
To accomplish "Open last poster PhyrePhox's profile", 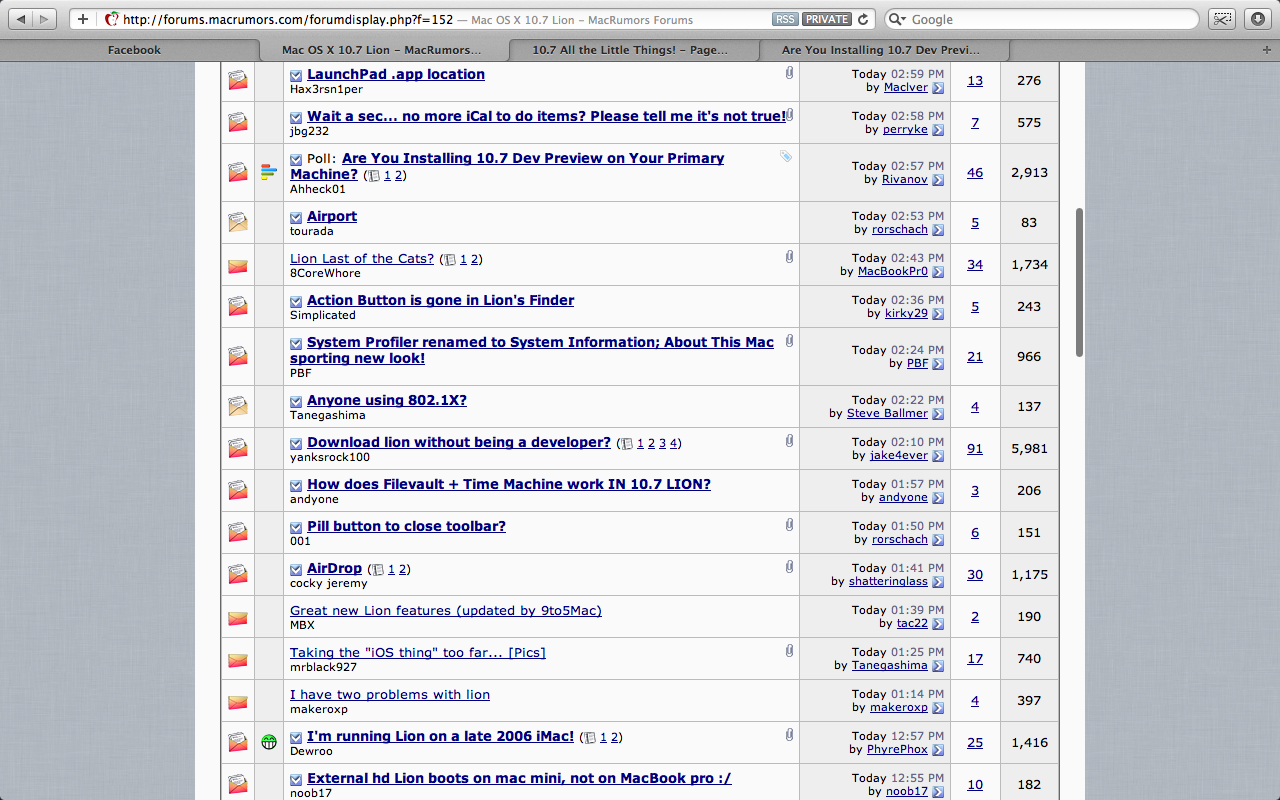I will tap(897, 749).
